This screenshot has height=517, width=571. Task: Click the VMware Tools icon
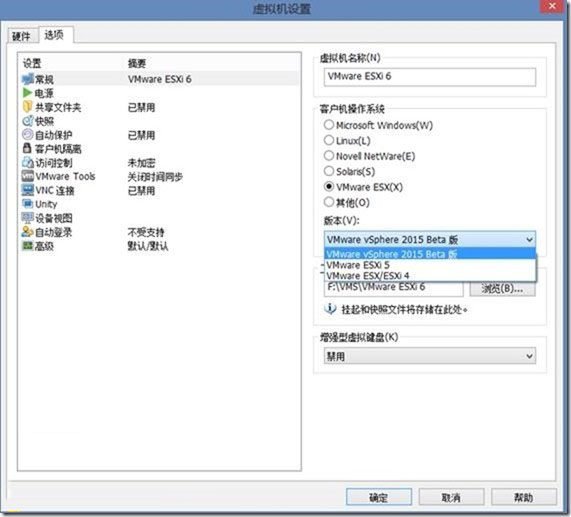point(28,176)
